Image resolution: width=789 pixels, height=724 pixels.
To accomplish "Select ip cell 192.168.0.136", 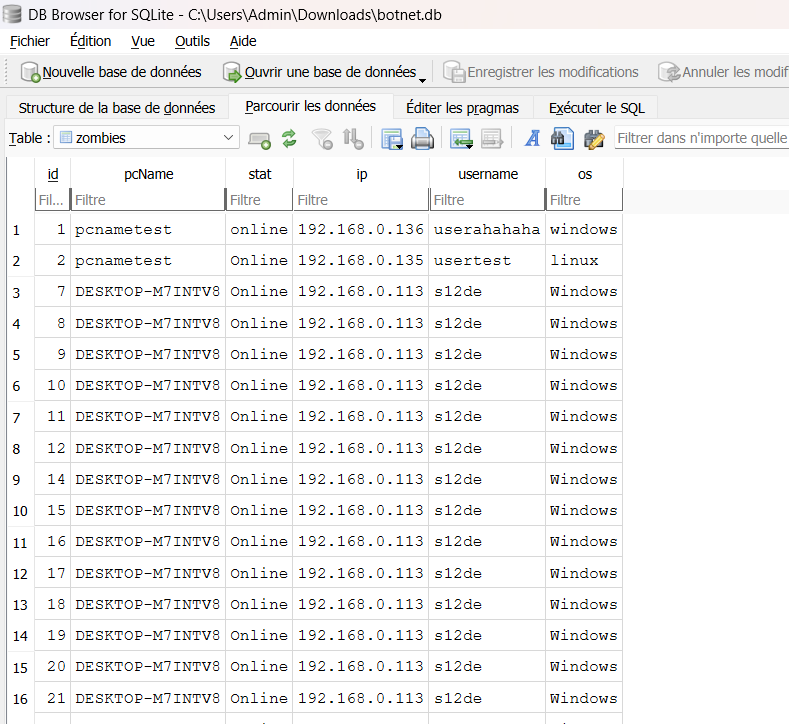I will click(361, 229).
